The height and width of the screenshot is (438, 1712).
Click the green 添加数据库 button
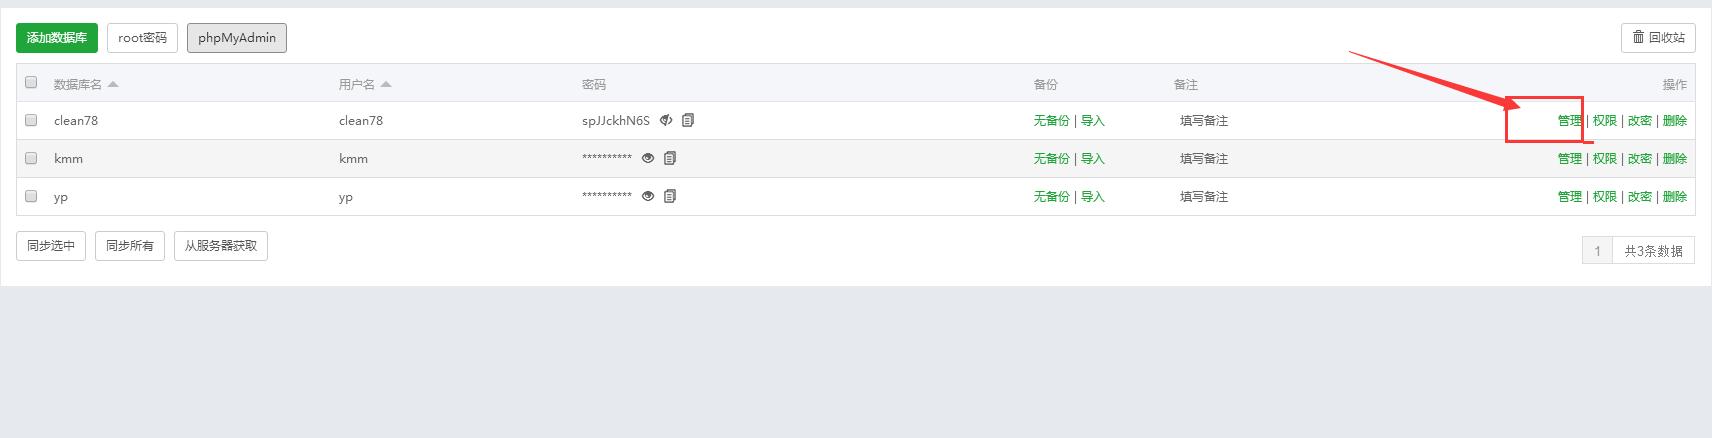tap(57, 38)
